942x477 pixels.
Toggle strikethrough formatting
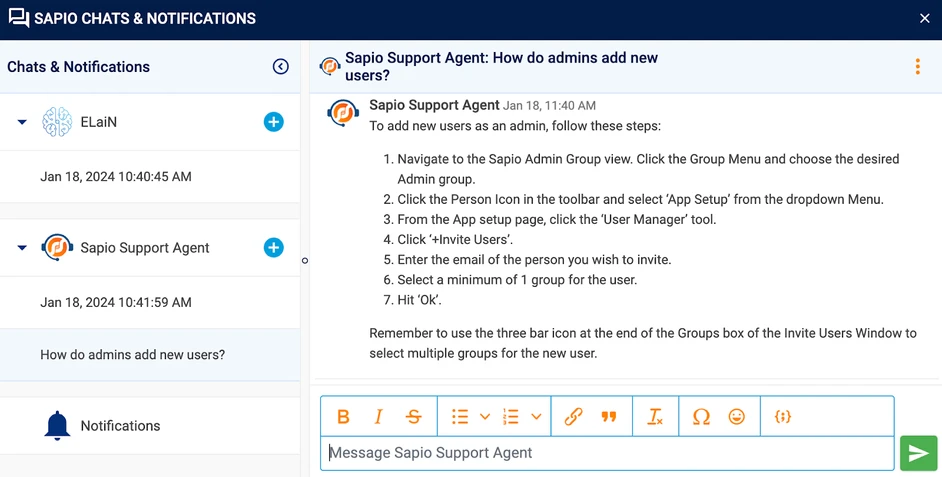point(413,417)
